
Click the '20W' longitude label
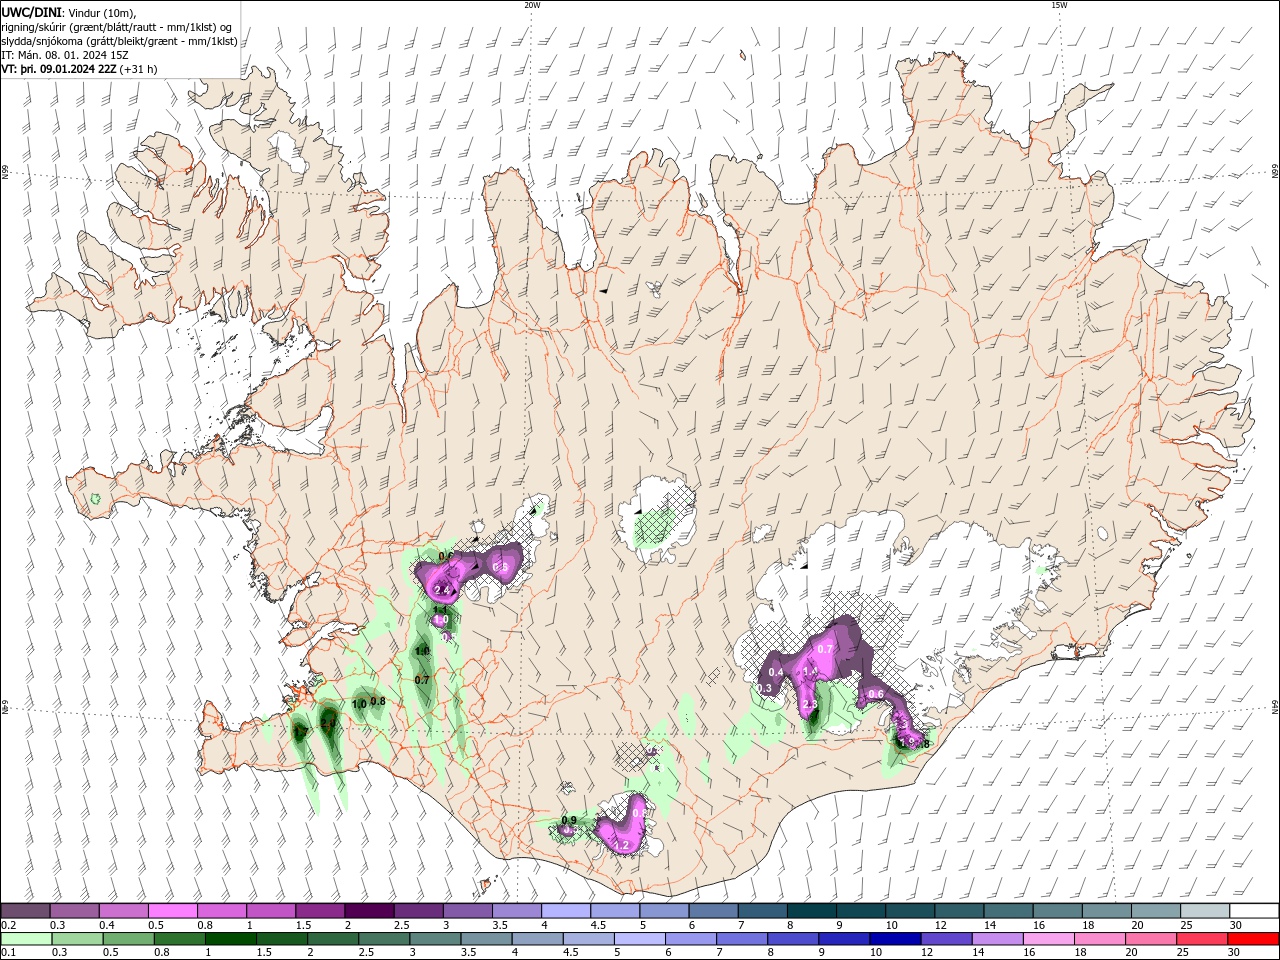point(532,5)
